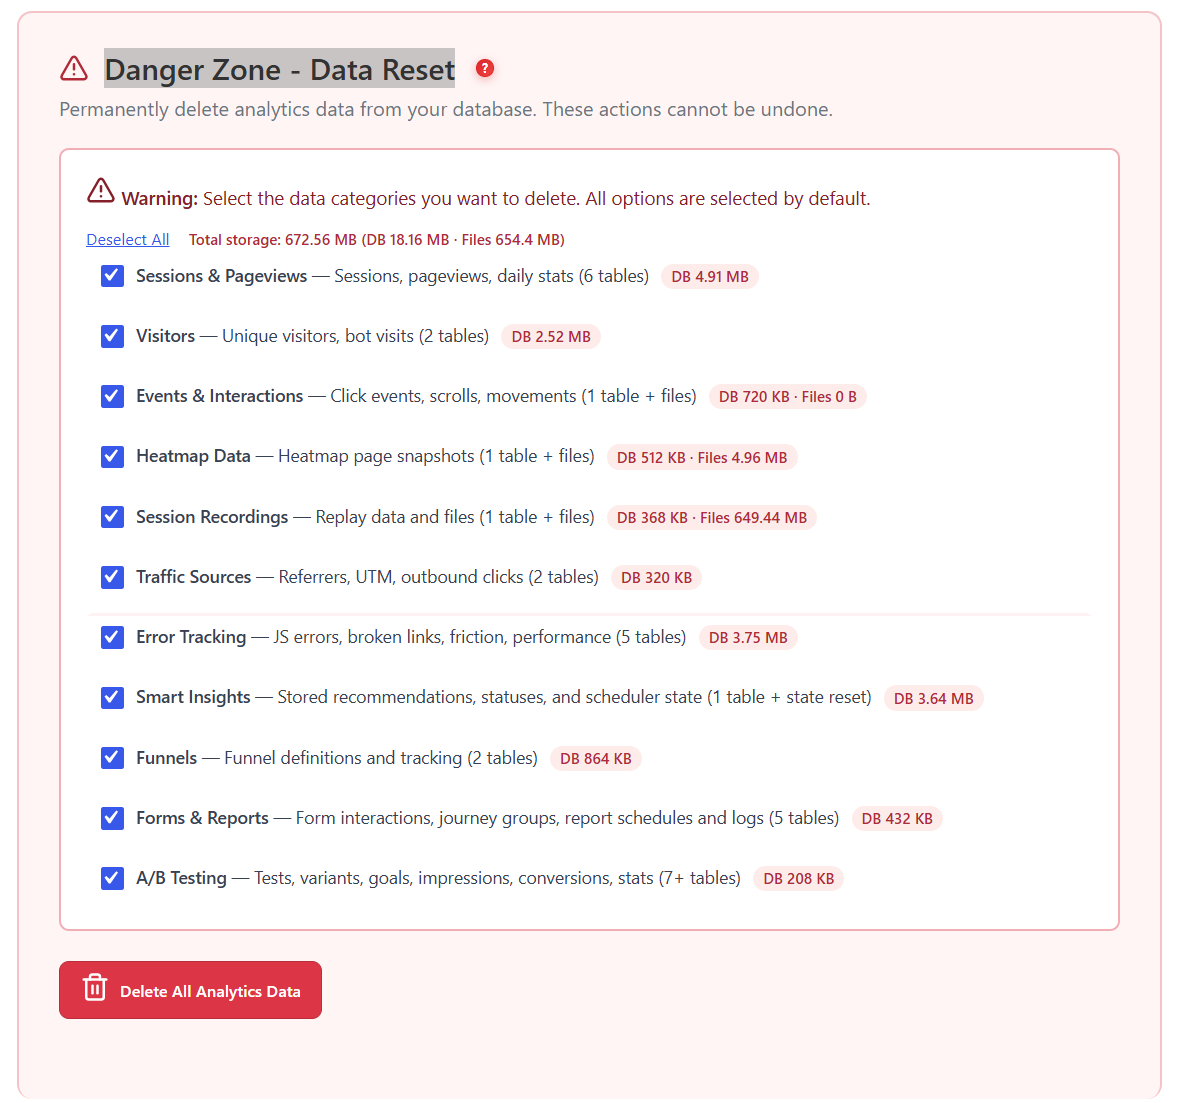The image size is (1181, 1103).
Task: Click the Error Tracking label
Action: [x=191, y=637]
